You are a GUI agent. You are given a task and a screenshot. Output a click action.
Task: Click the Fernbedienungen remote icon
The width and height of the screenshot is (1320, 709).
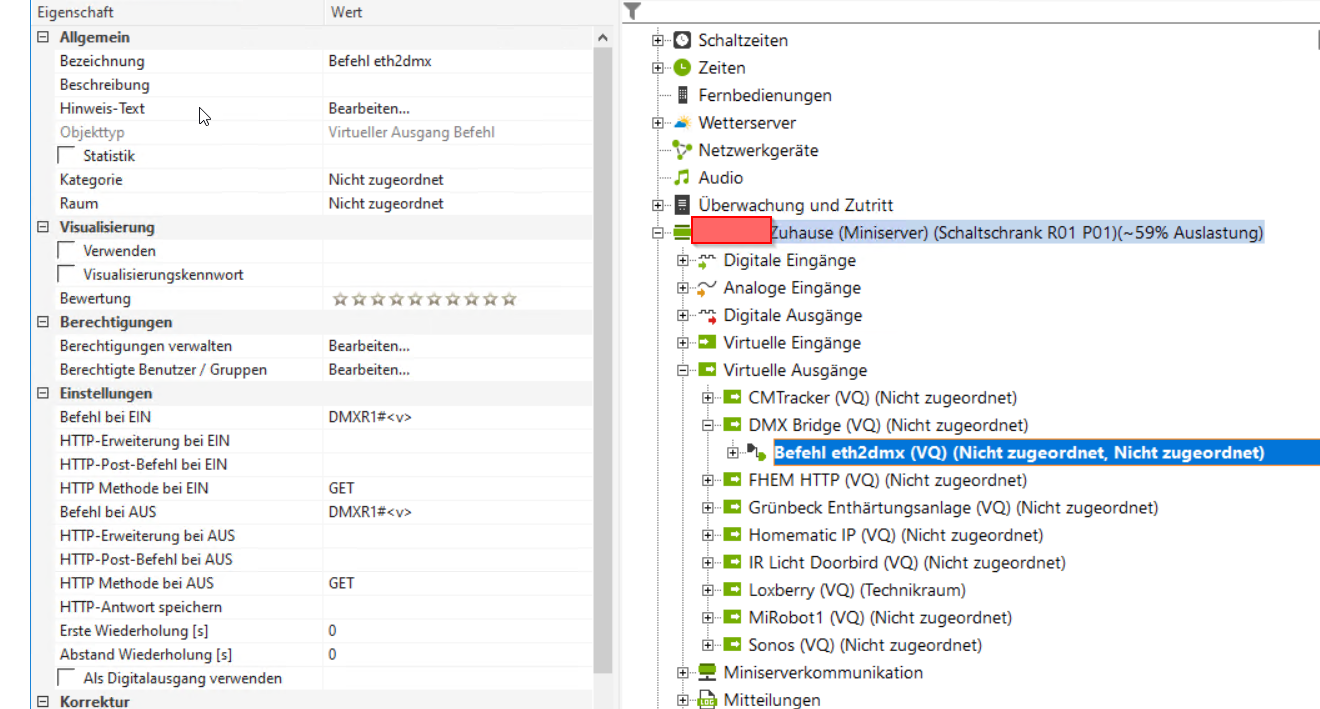(683, 96)
